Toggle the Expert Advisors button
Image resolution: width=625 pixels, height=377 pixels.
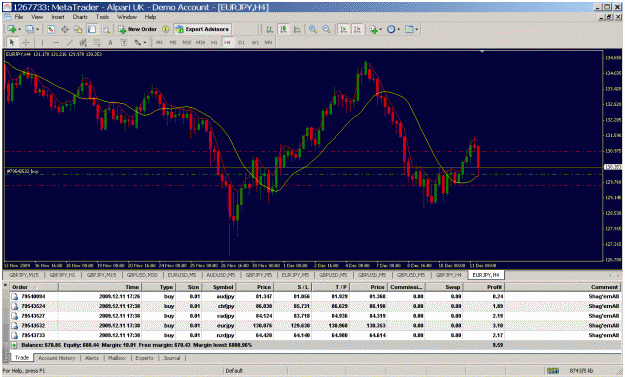pos(202,29)
